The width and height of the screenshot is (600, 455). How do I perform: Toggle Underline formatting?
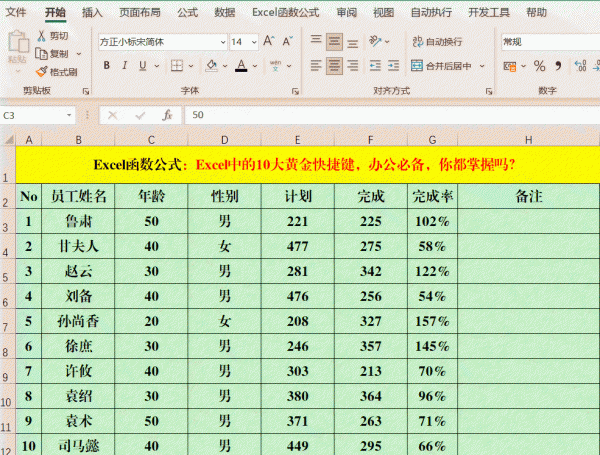point(143,66)
